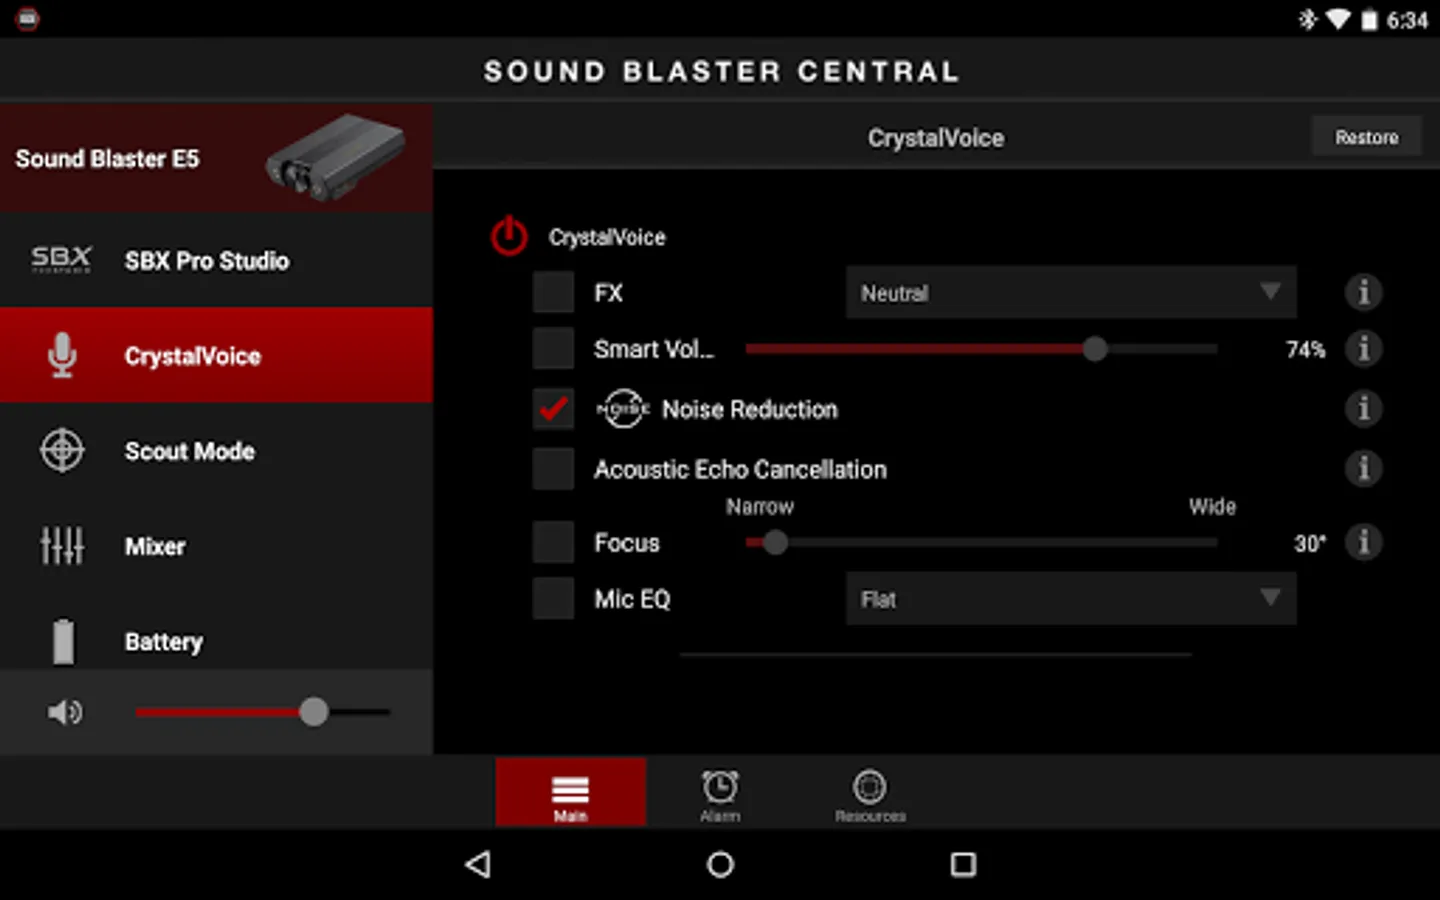The width and height of the screenshot is (1440, 900).
Task: Click the app notification icon top-left
Action: coord(27,19)
